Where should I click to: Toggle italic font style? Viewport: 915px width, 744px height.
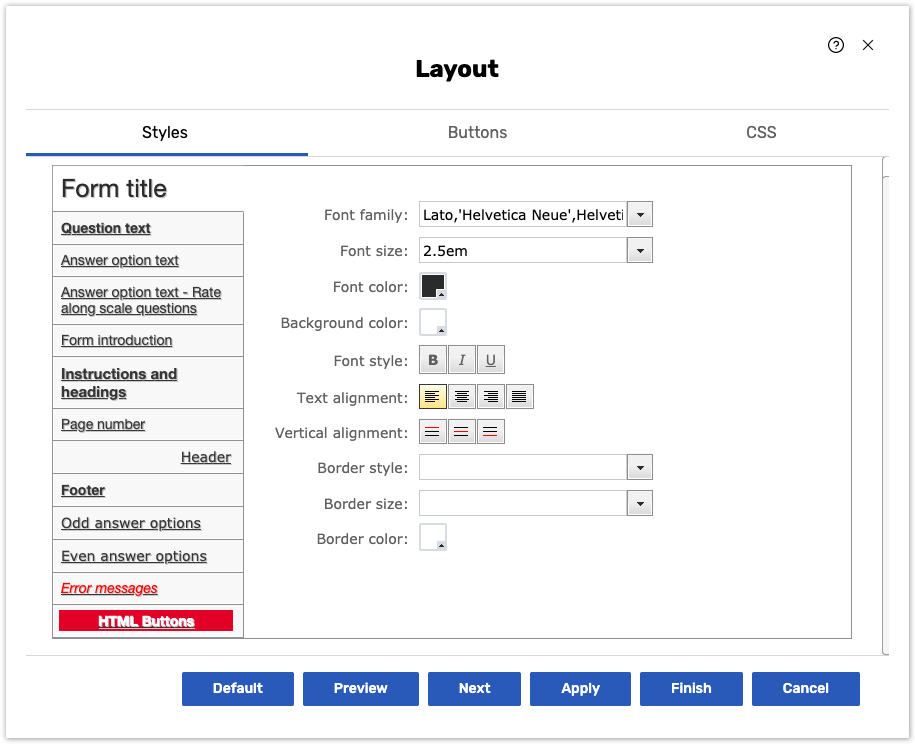coord(462,361)
